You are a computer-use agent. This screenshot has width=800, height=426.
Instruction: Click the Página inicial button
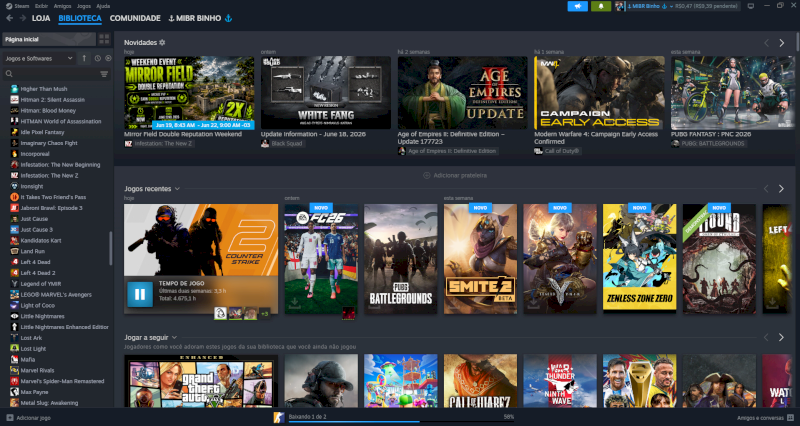[x=49, y=39]
